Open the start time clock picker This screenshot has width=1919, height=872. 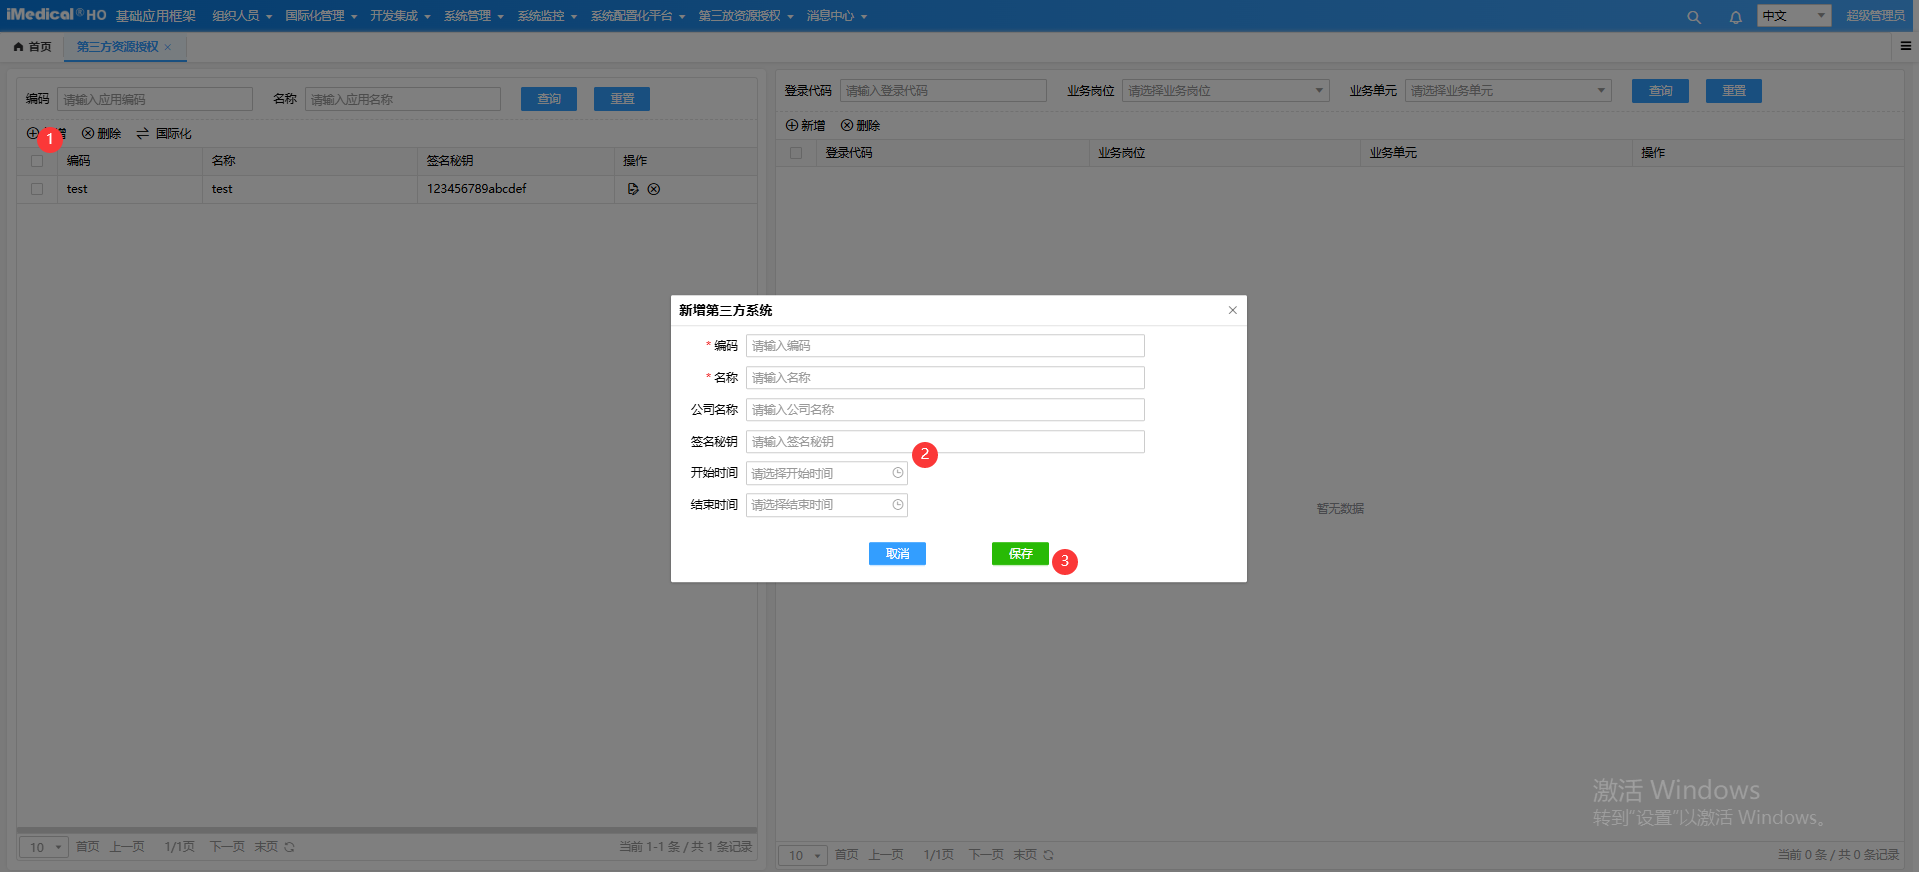point(897,473)
